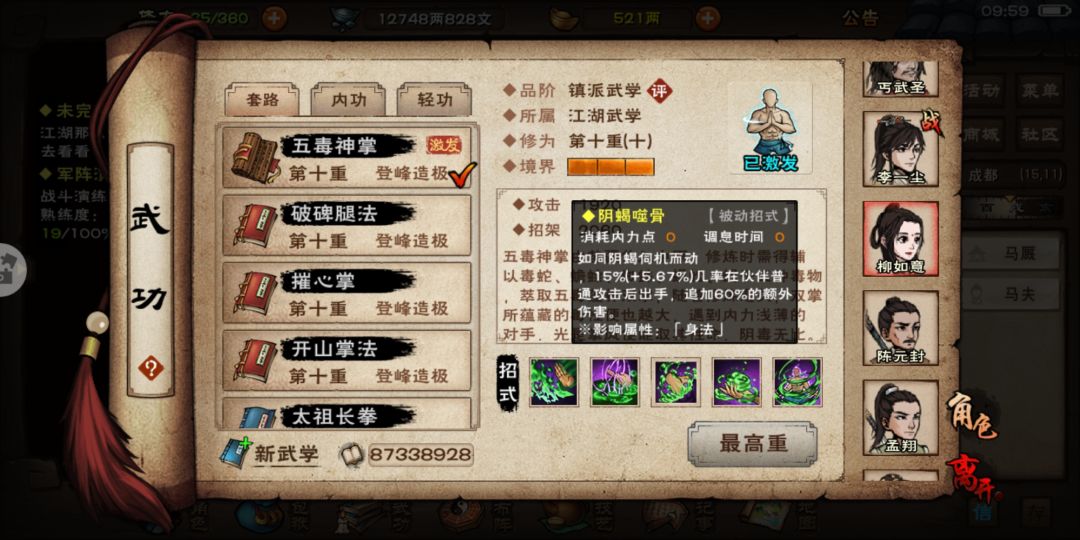Open the red 评 rating badge
The height and width of the screenshot is (540, 1080).
pos(660,91)
